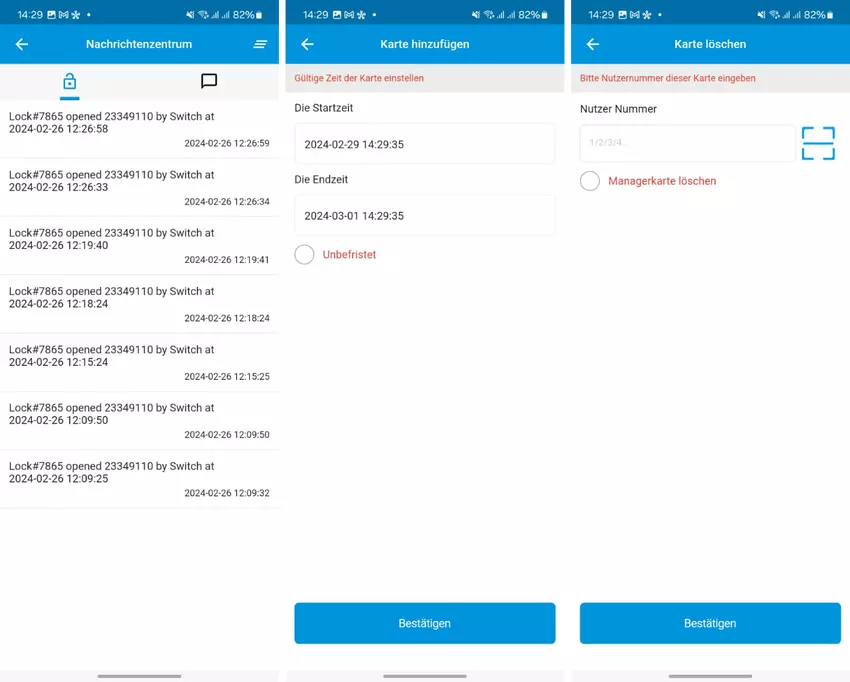Screen dimensions: 850x682
Task: Tap the scan code icon next to Nutzer Nummer
Action: pos(818,143)
